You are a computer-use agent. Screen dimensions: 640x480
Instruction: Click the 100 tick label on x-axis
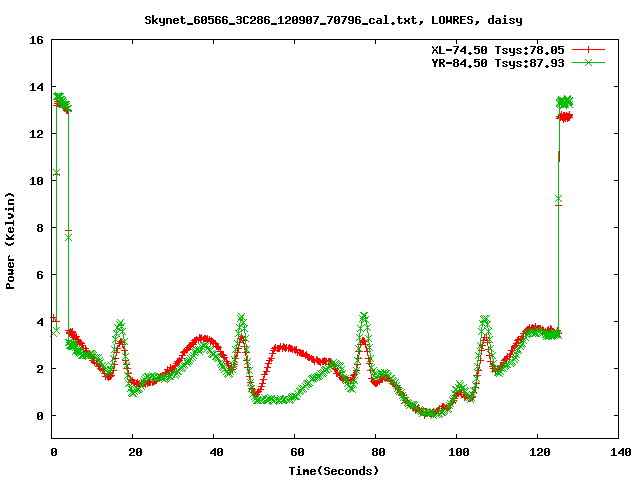[456, 452]
